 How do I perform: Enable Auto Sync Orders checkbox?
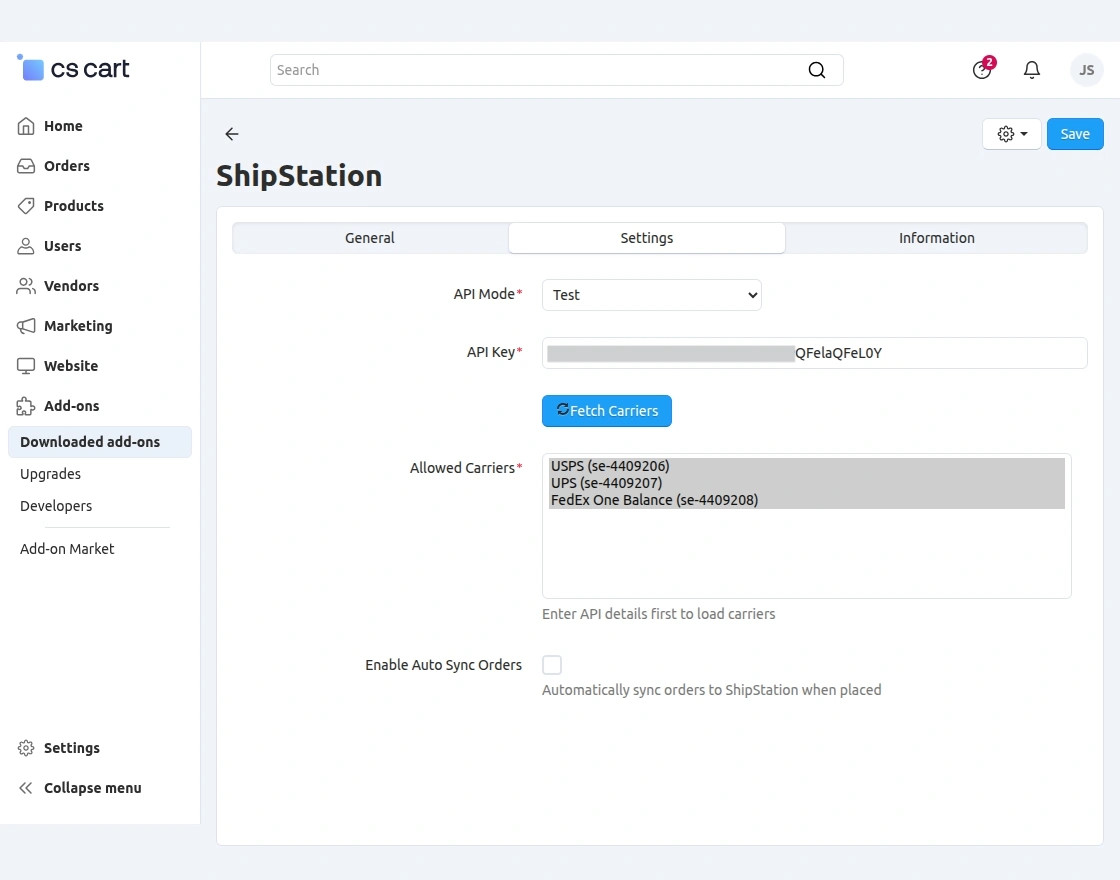tap(552, 665)
